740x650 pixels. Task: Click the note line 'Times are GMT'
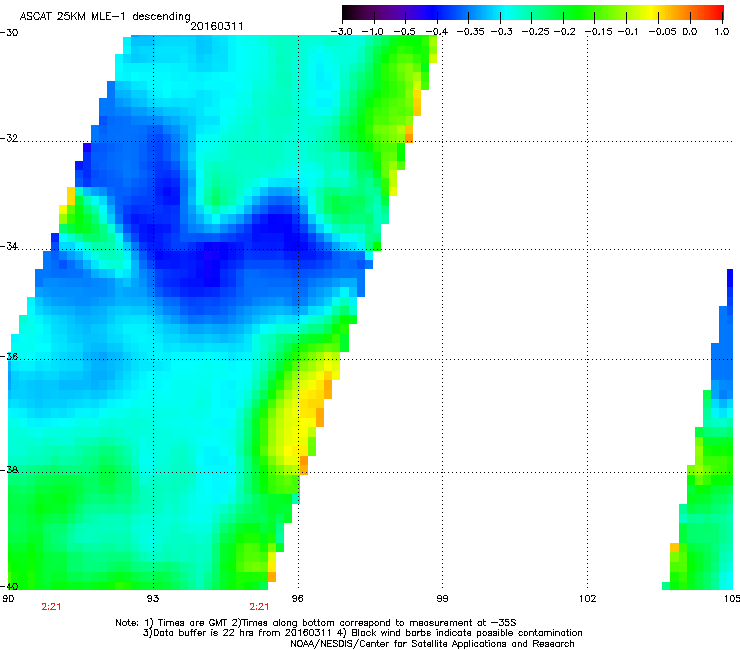(316, 623)
